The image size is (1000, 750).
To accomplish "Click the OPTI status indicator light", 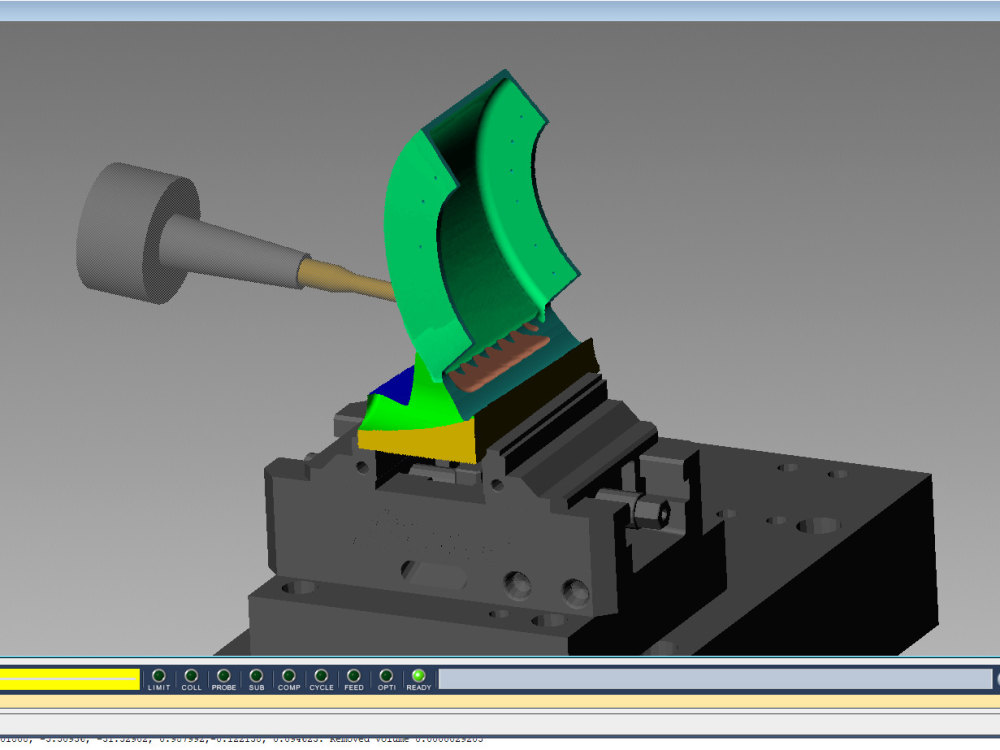I will [386, 675].
